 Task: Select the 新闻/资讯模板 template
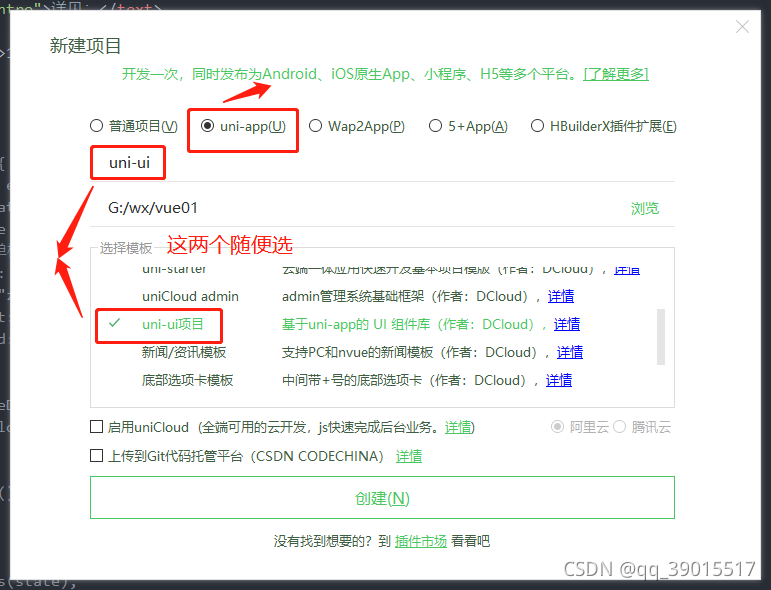[184, 353]
